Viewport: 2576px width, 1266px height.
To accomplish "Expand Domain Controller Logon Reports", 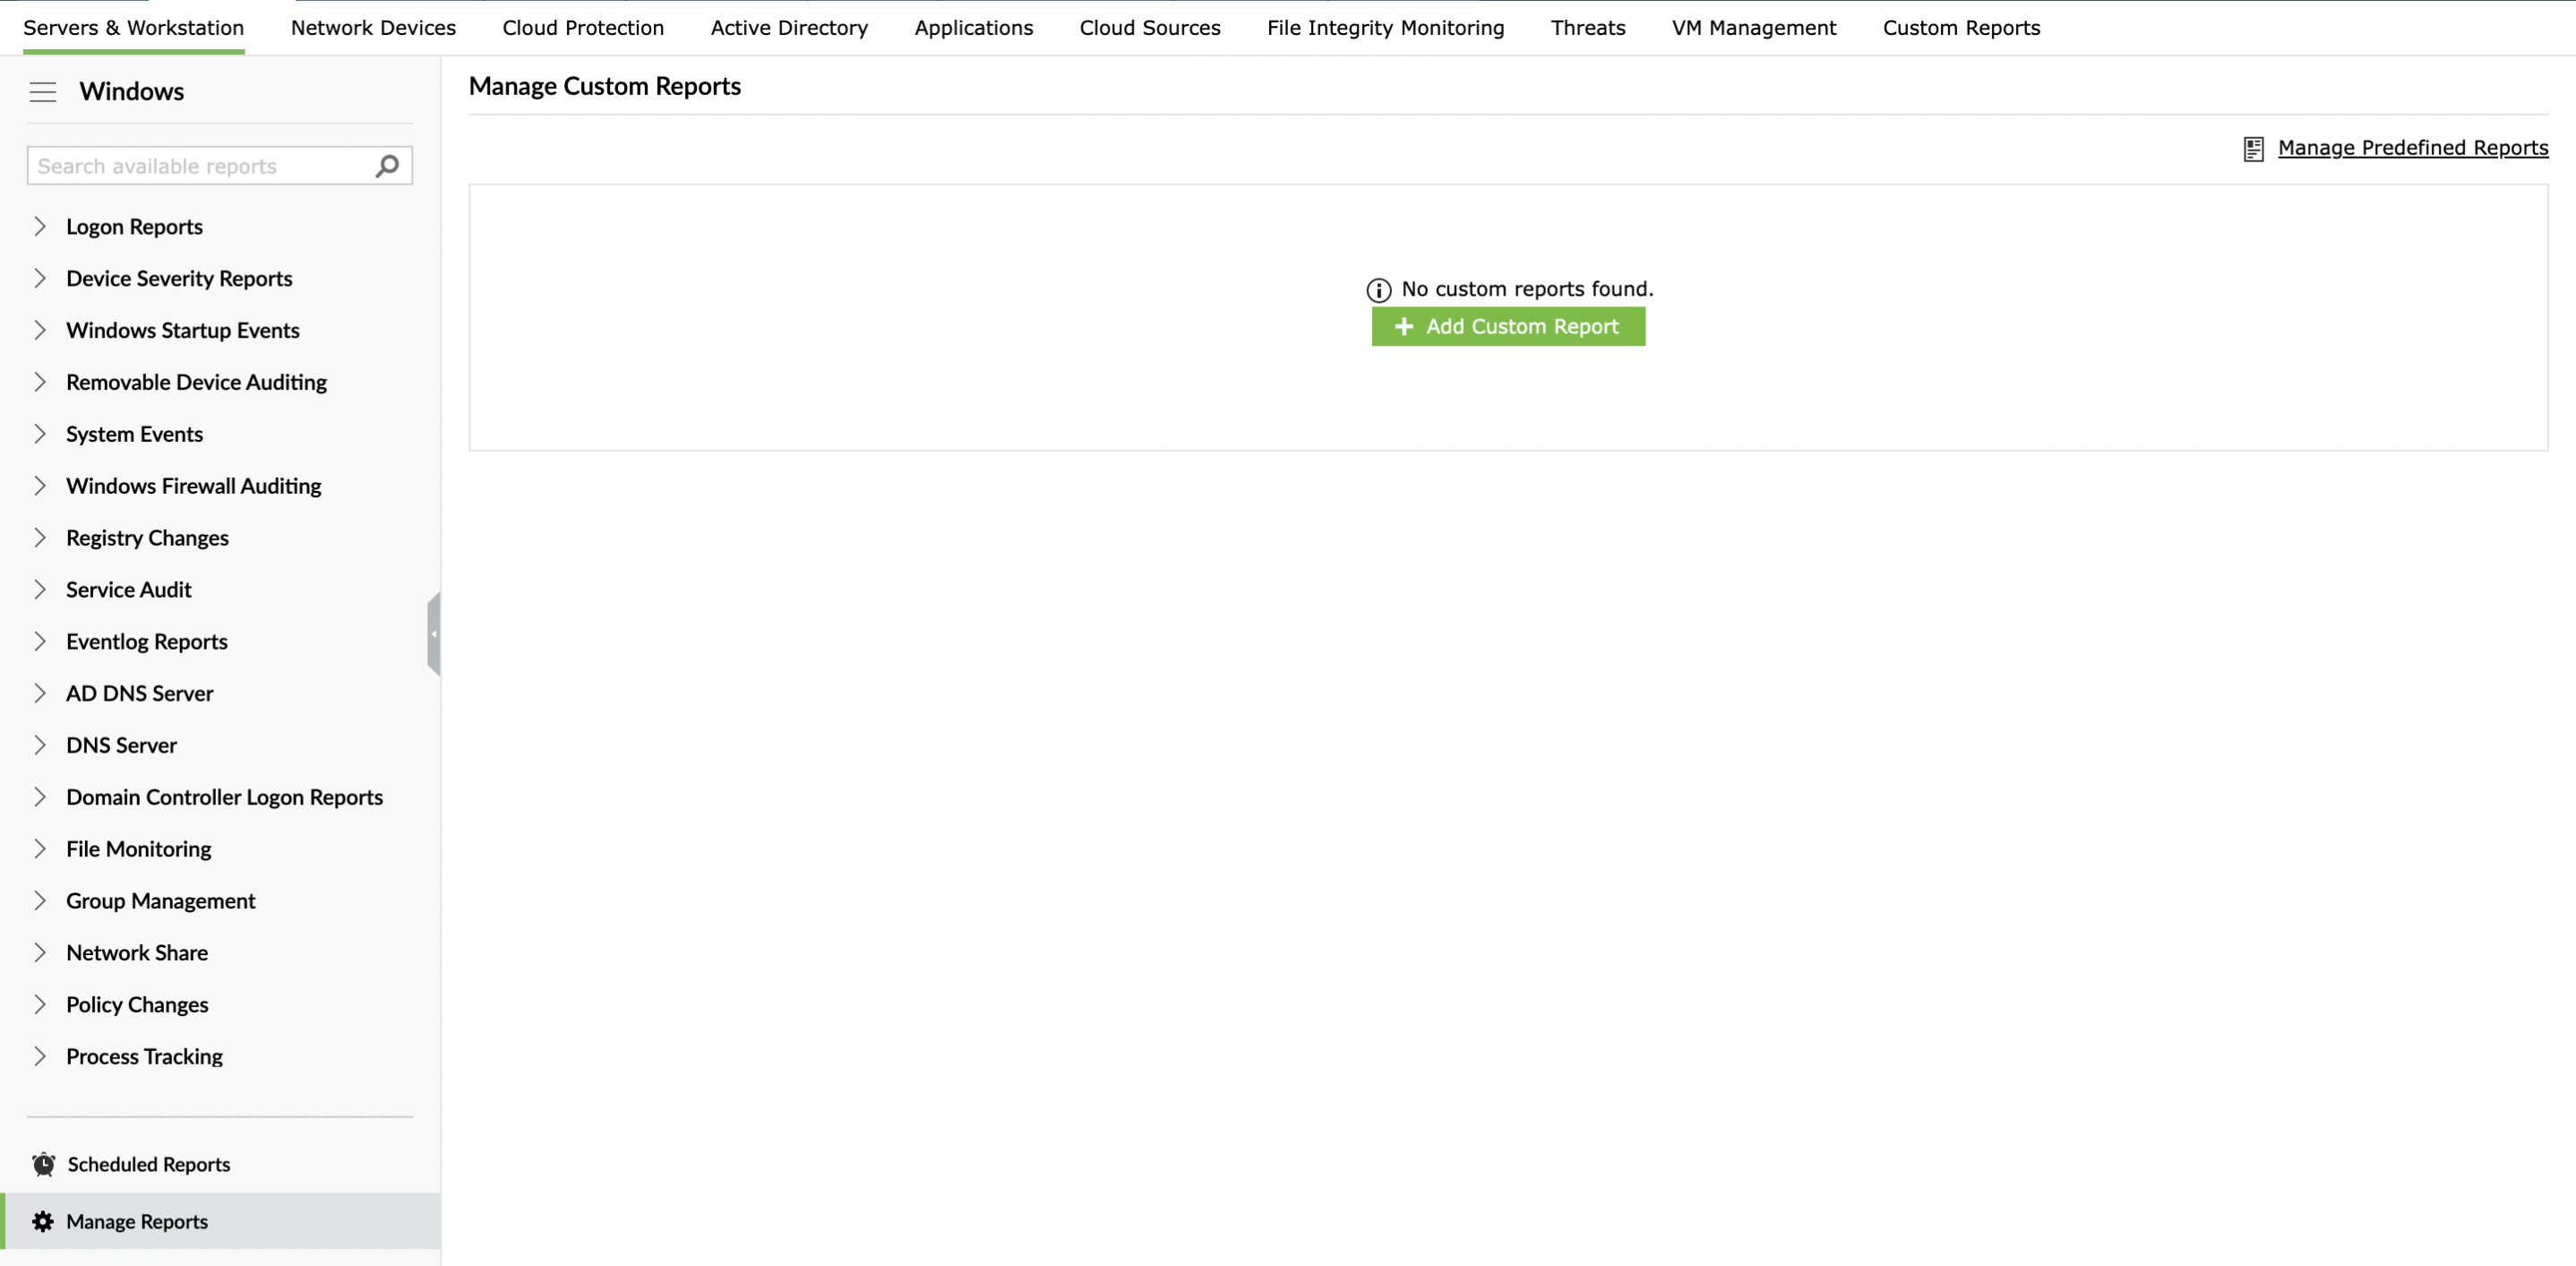I will (40, 797).
